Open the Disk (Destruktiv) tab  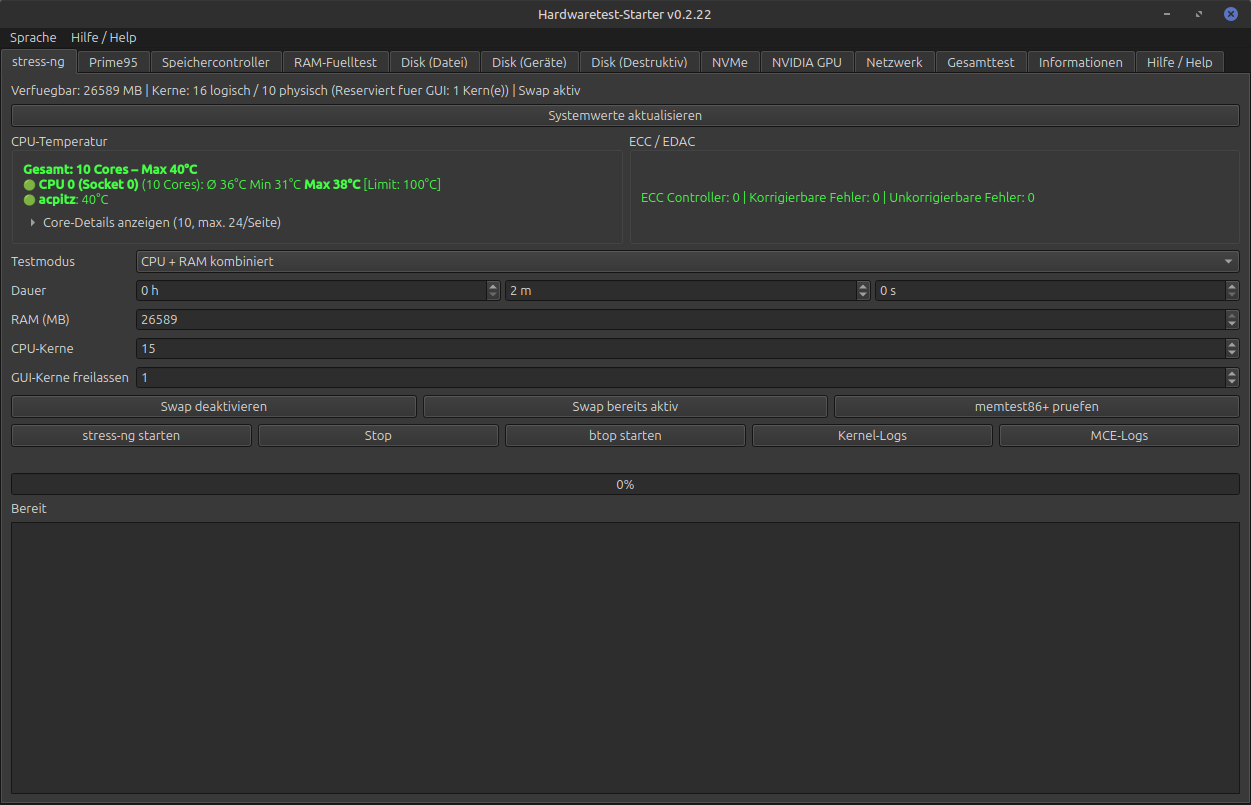point(639,62)
